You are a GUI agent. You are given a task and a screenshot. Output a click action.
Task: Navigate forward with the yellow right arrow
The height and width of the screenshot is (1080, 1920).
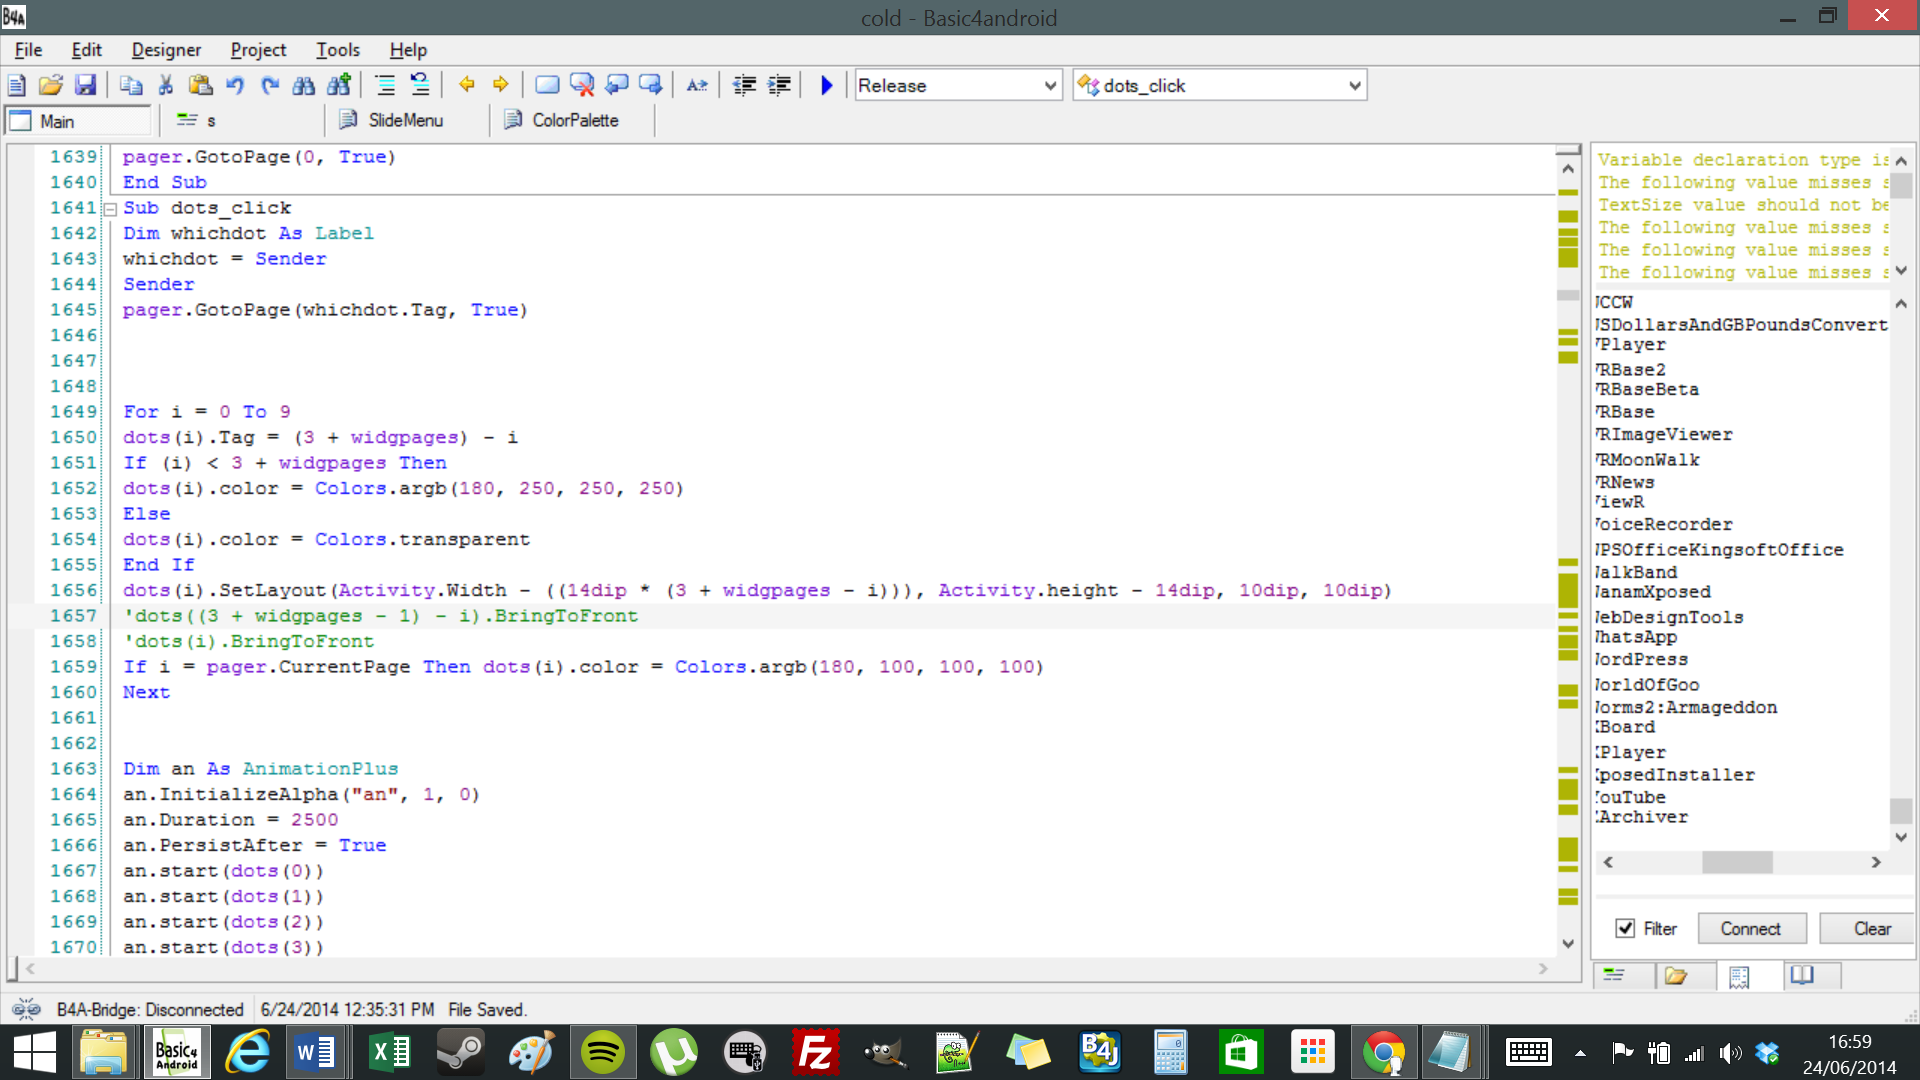click(501, 85)
